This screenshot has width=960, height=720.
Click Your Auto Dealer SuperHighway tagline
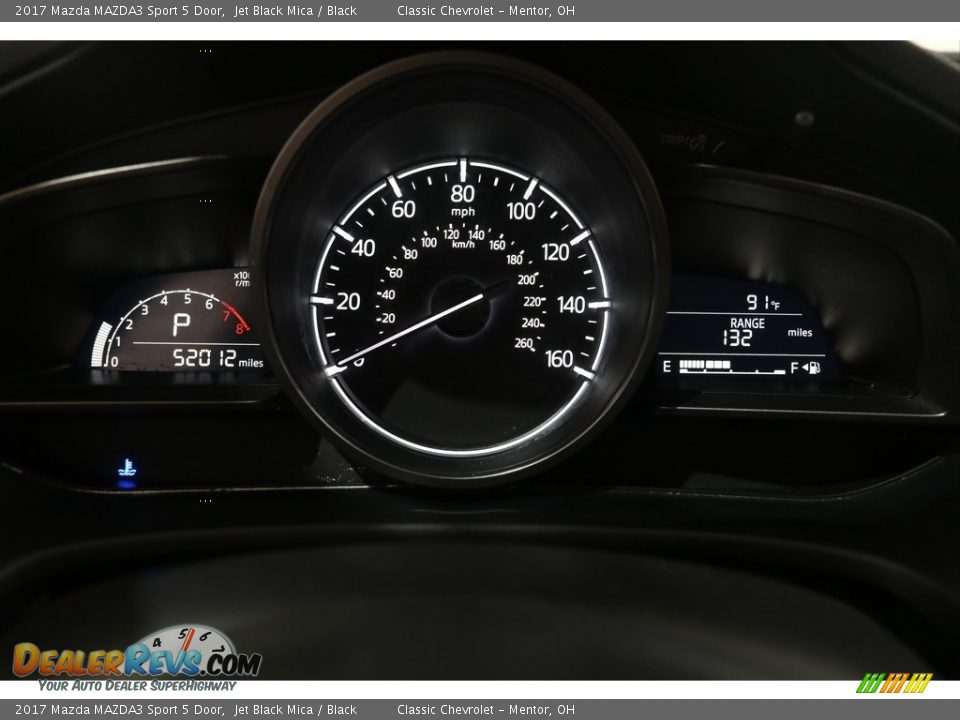(137, 686)
